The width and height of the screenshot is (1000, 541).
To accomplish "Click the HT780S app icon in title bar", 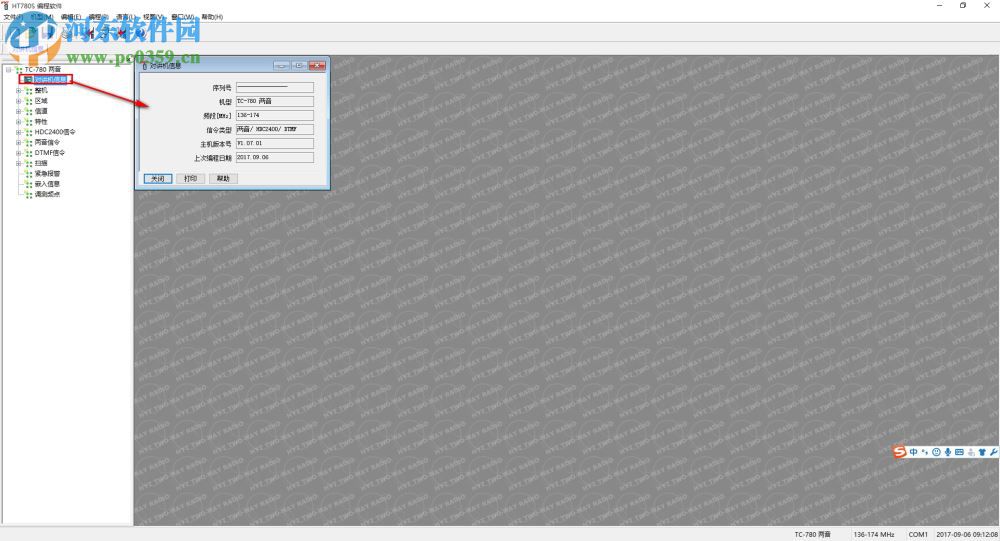I will pos(6,5).
